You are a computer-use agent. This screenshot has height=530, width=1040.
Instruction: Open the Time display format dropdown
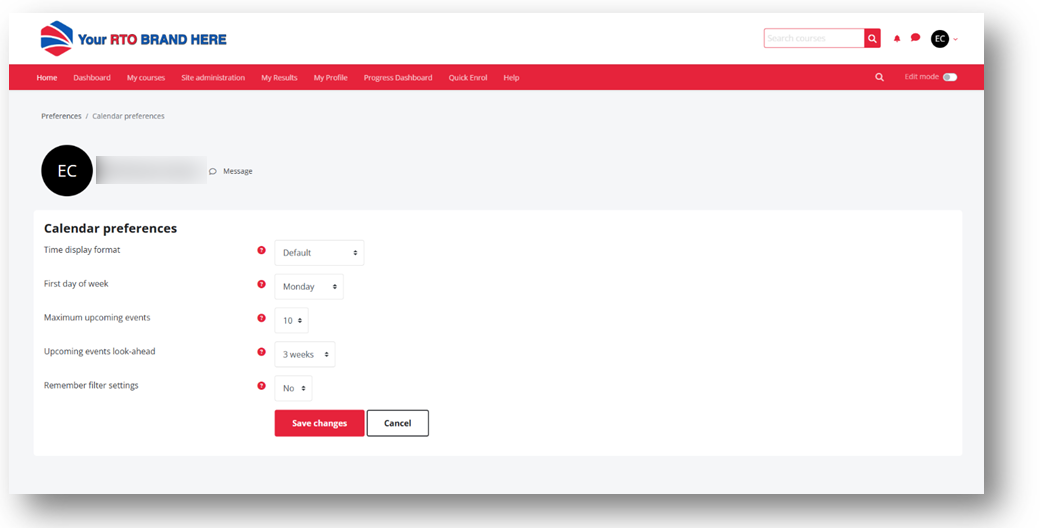tap(319, 253)
